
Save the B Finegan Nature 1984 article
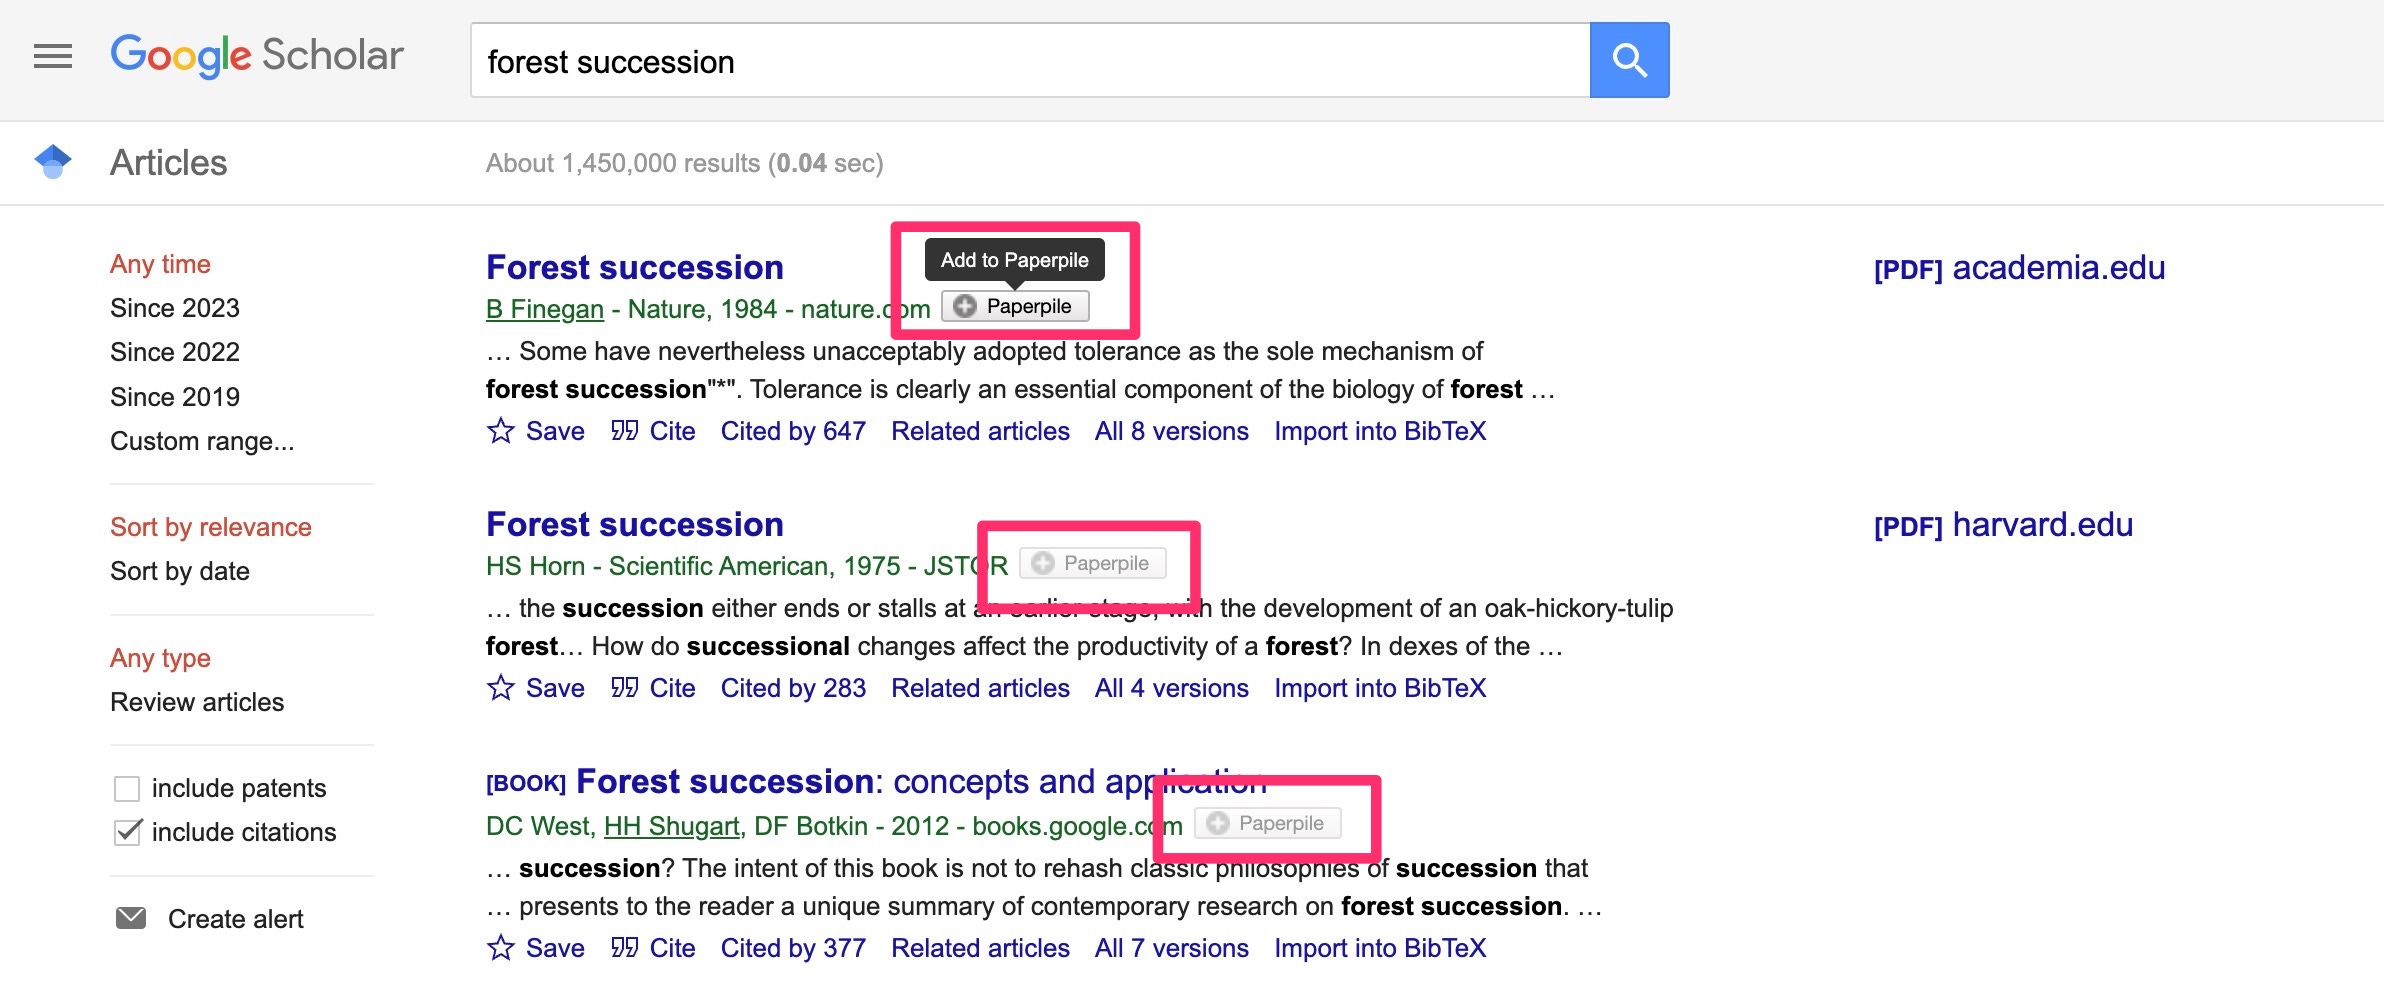pyautogui.click(x=536, y=431)
